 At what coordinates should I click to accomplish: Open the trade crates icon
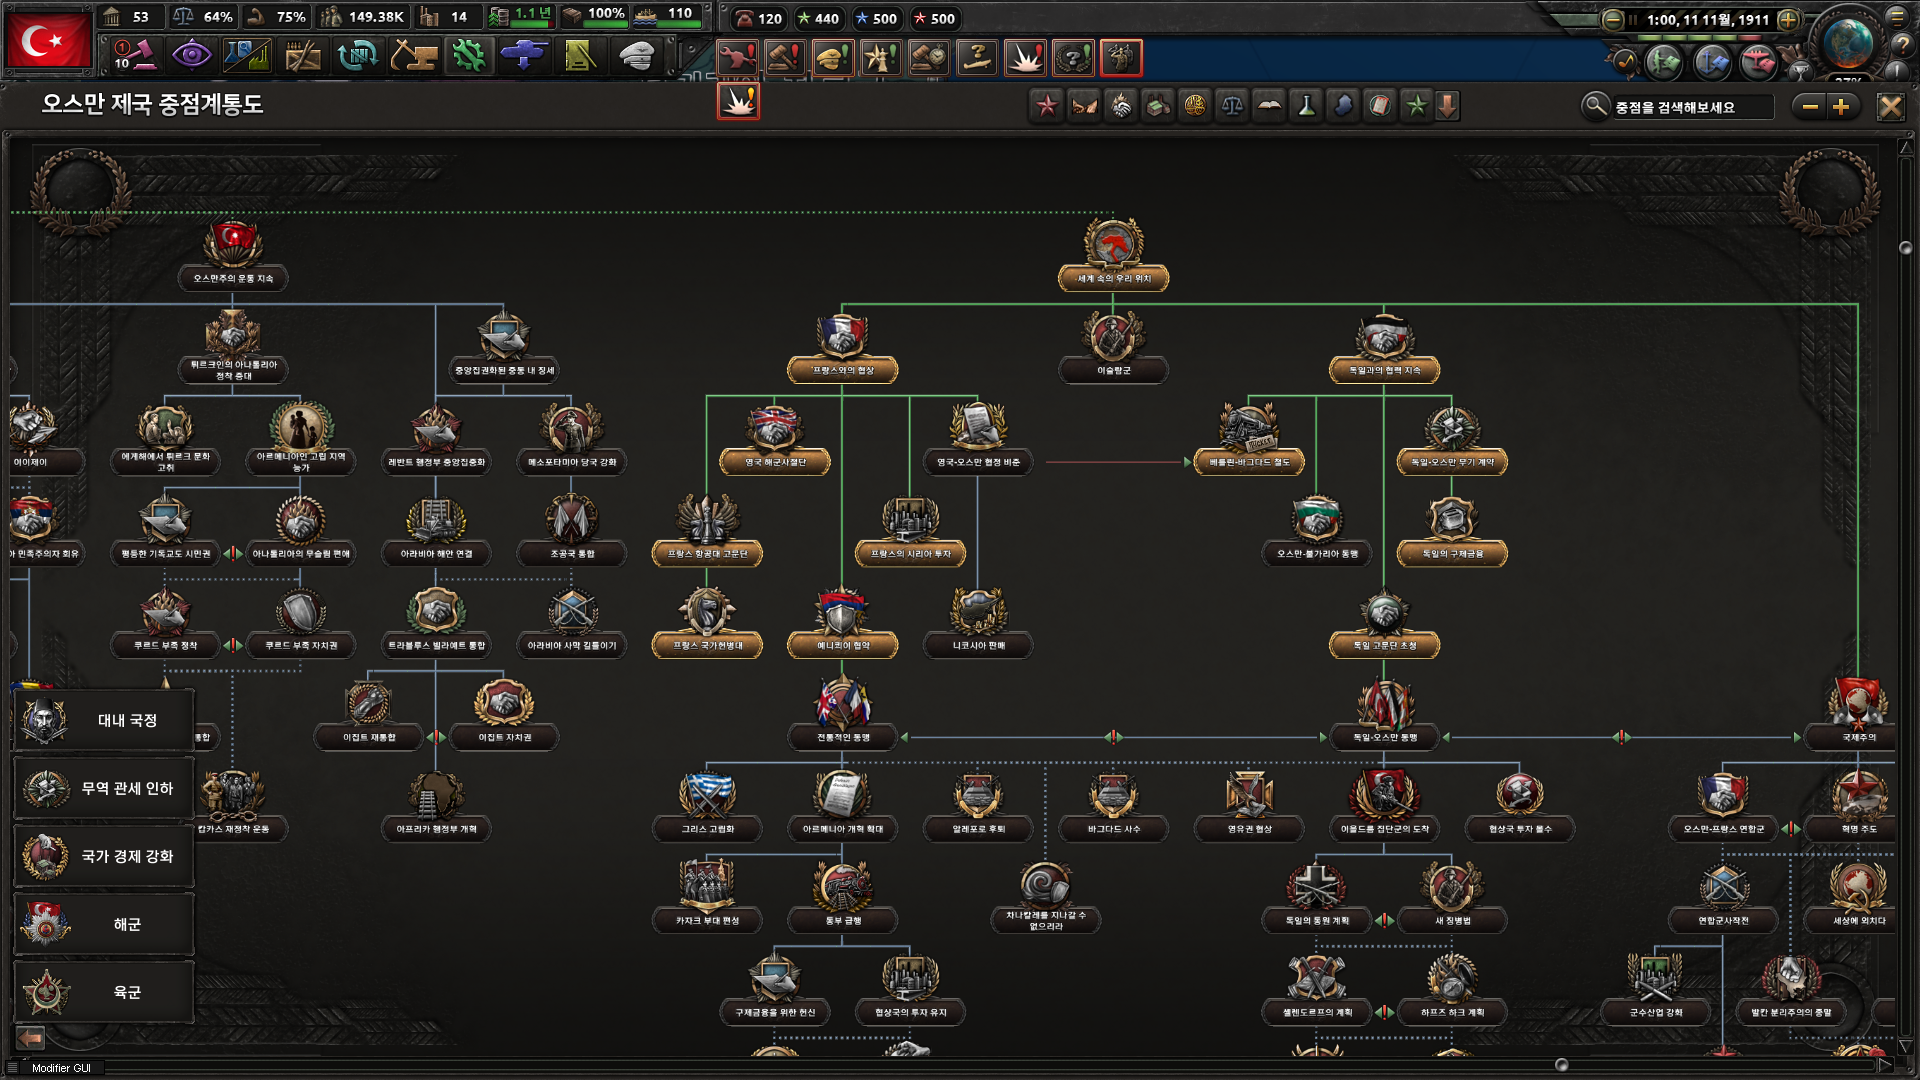coord(303,55)
